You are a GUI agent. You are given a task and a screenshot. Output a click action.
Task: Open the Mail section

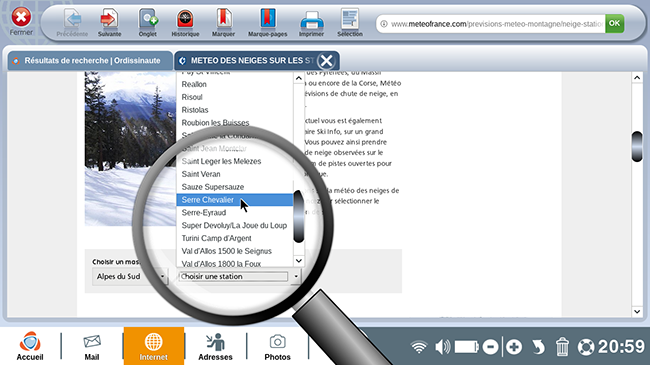point(92,346)
